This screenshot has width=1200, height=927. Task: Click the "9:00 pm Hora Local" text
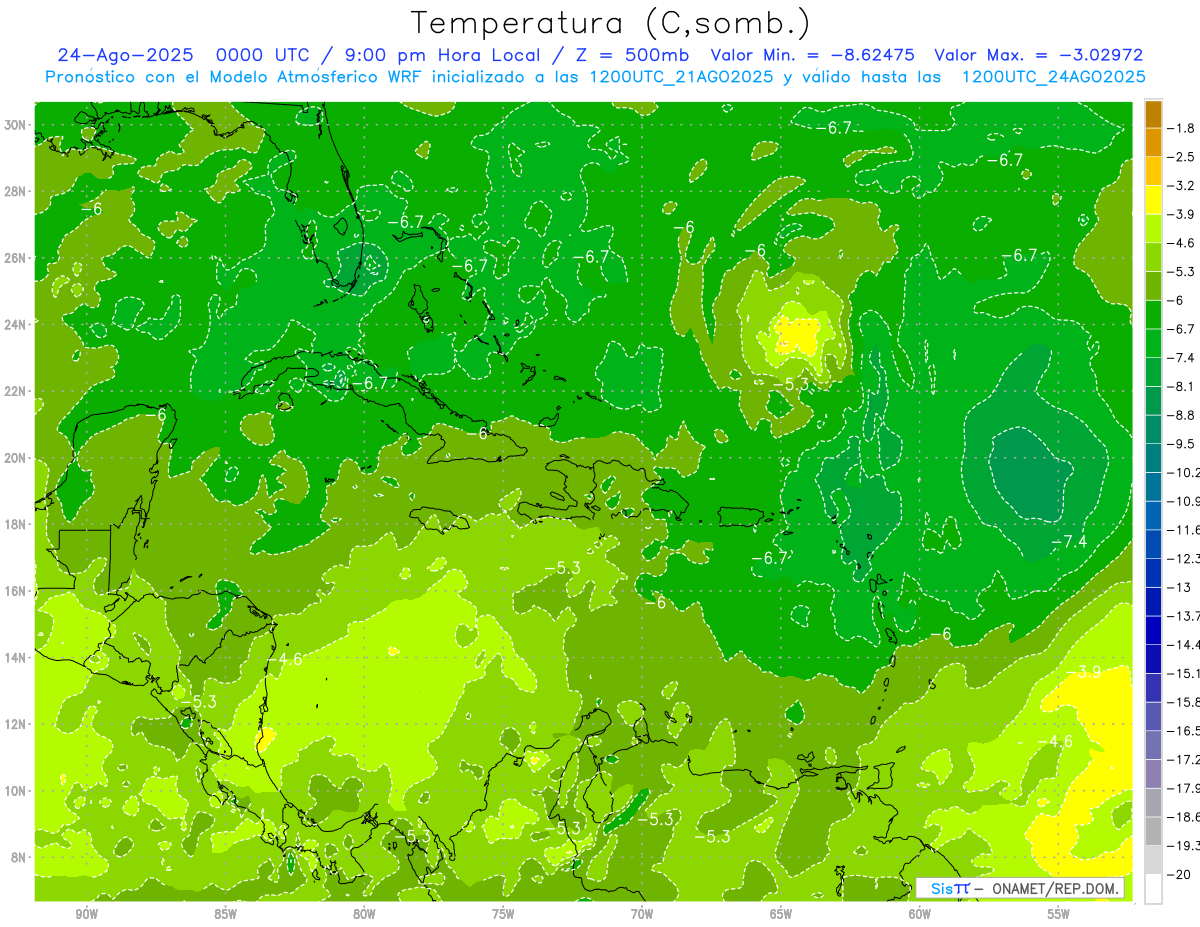point(441,55)
